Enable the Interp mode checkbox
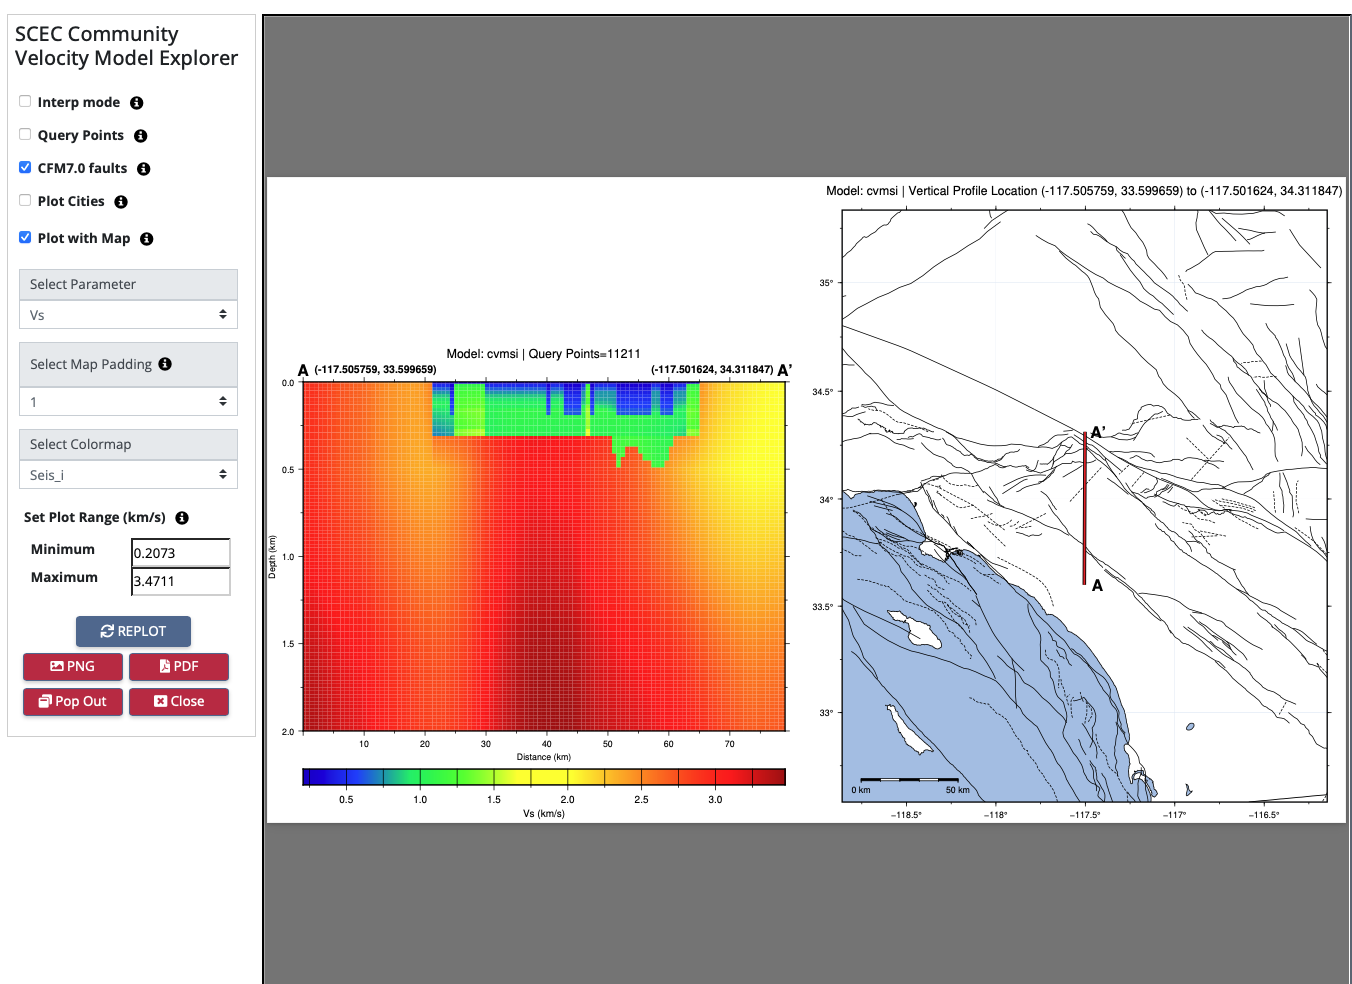Image resolution: width=1352 pixels, height=984 pixels. pos(25,101)
